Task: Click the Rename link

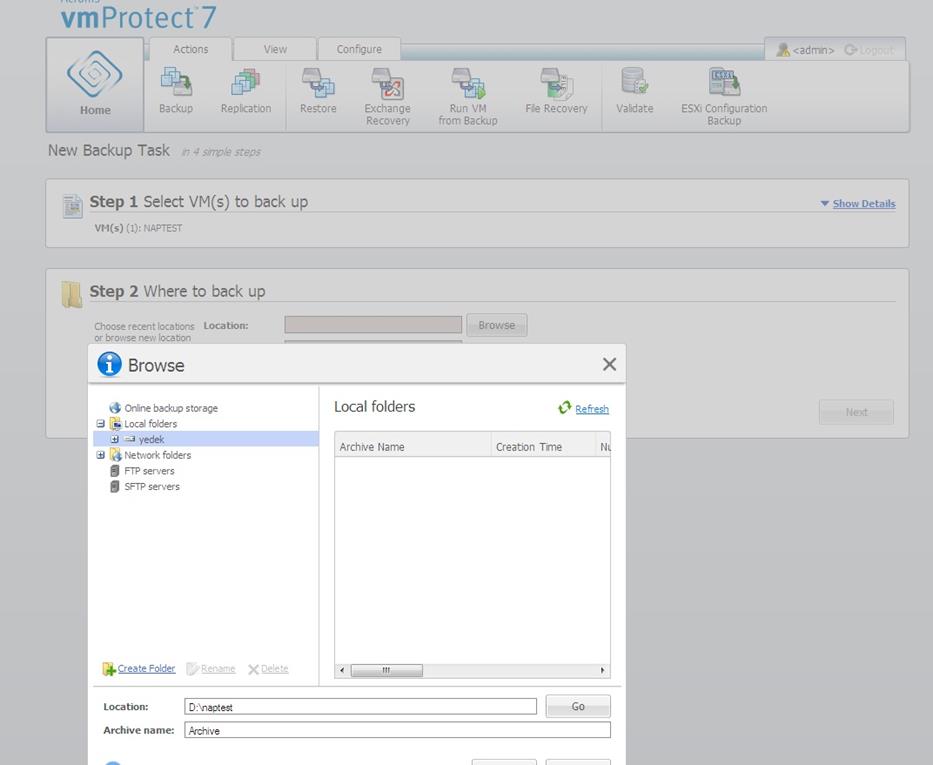Action: click(218, 669)
